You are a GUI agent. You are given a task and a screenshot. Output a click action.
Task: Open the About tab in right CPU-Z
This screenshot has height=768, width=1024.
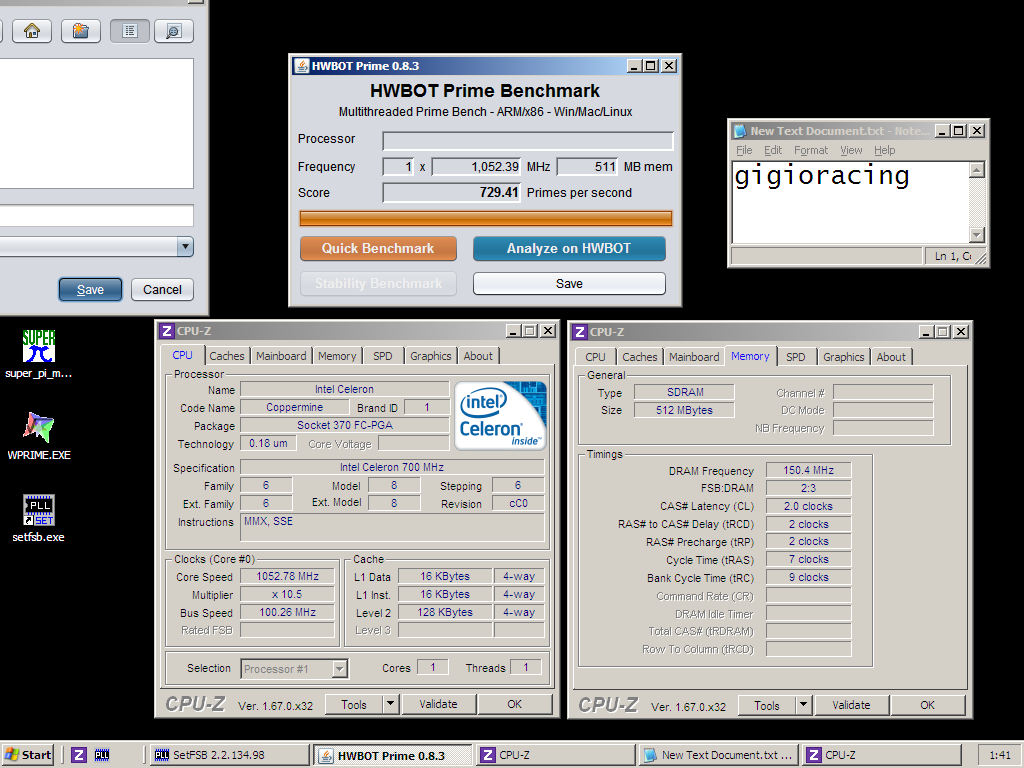[891, 357]
